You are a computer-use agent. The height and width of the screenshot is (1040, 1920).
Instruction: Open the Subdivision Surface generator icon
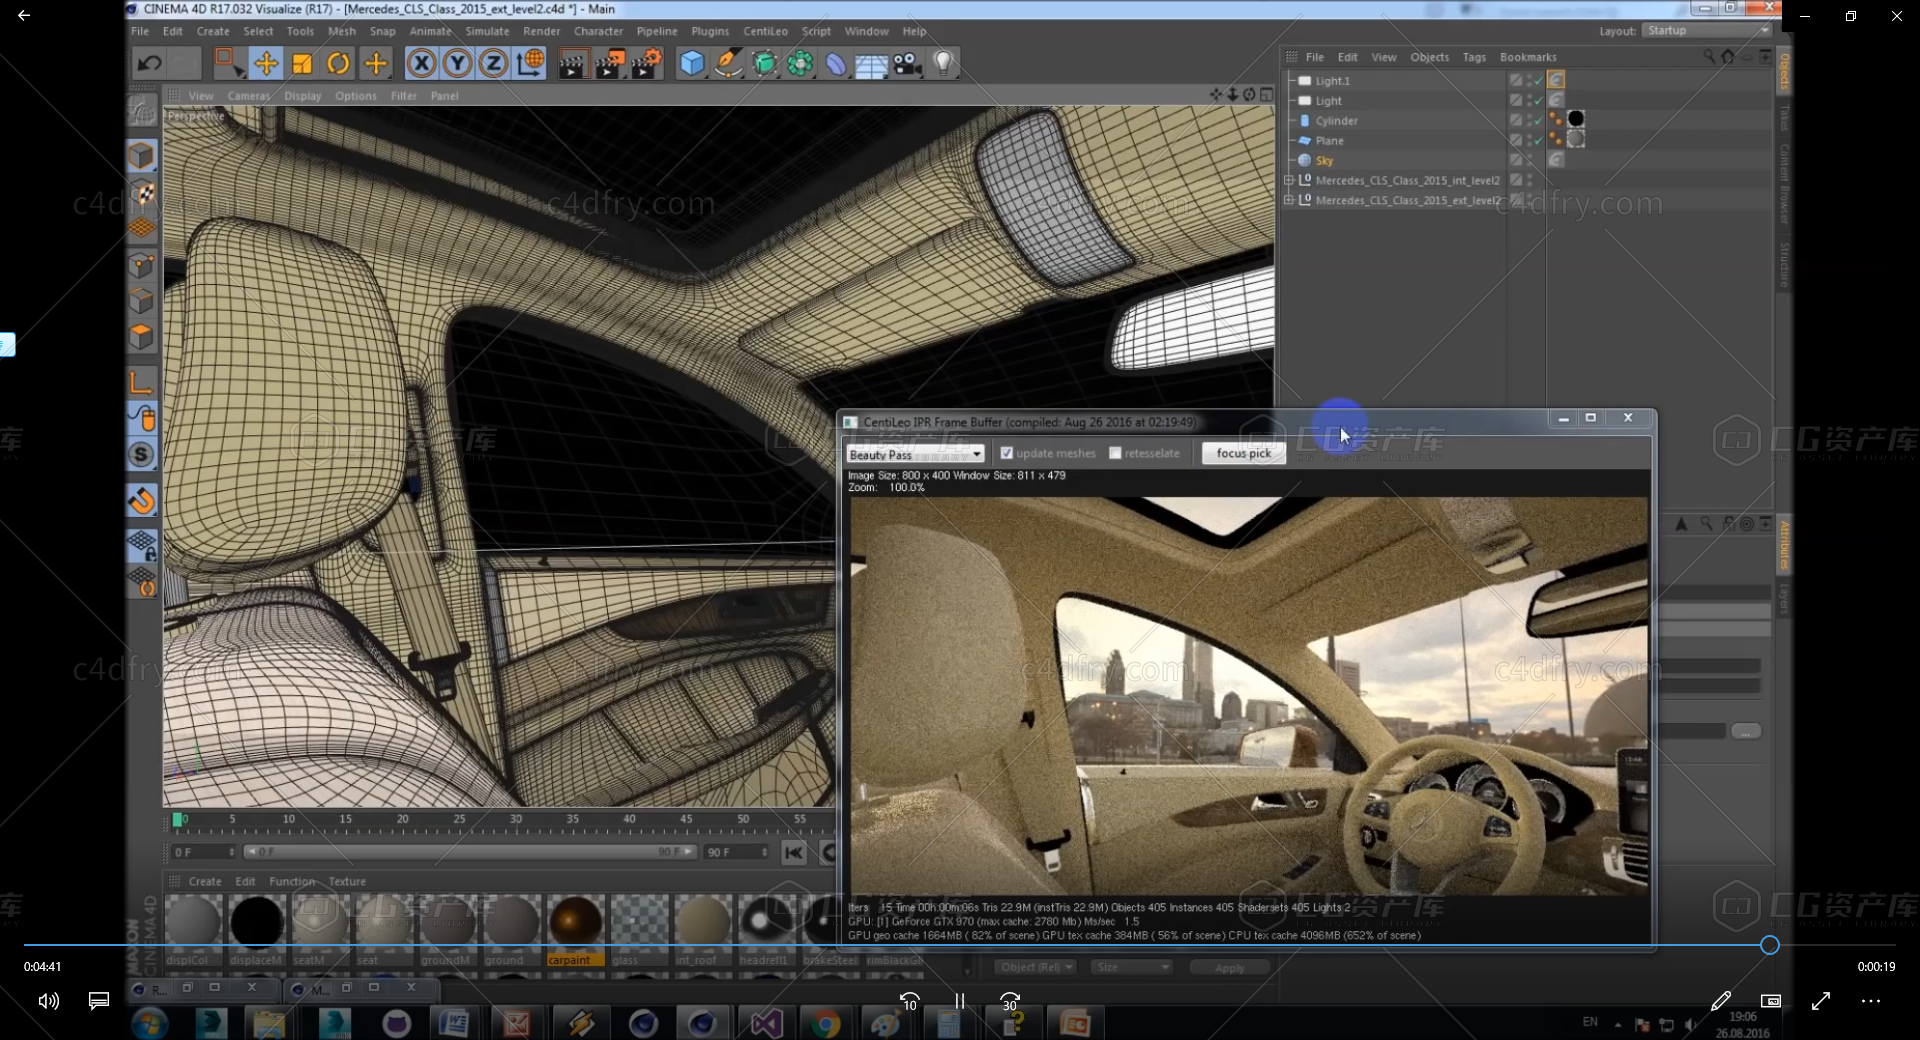point(765,64)
